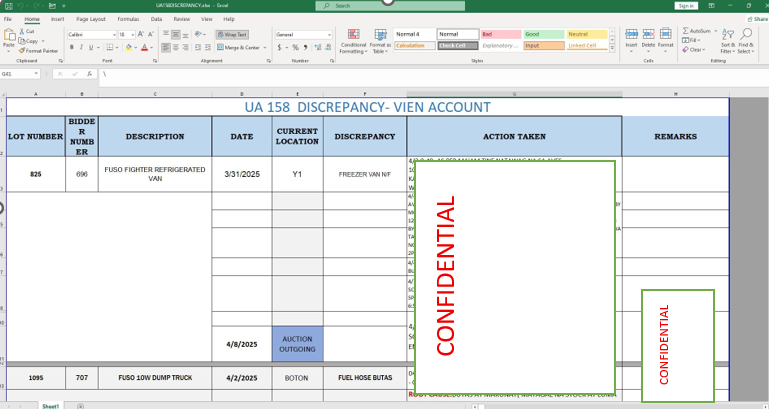769x409 pixels.
Task: Click Decrease Decimal icon
Action: [x=327, y=48]
